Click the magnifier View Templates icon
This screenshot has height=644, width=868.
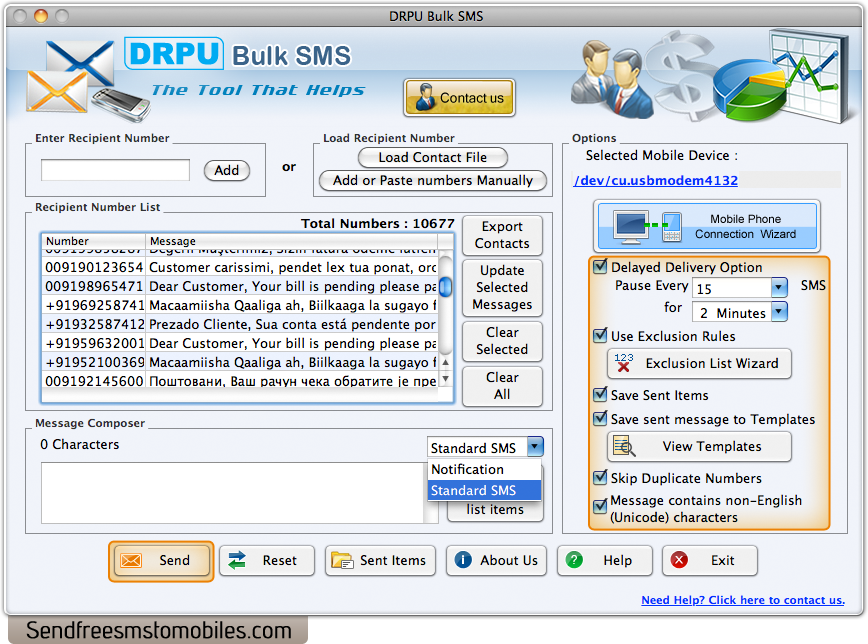(624, 446)
